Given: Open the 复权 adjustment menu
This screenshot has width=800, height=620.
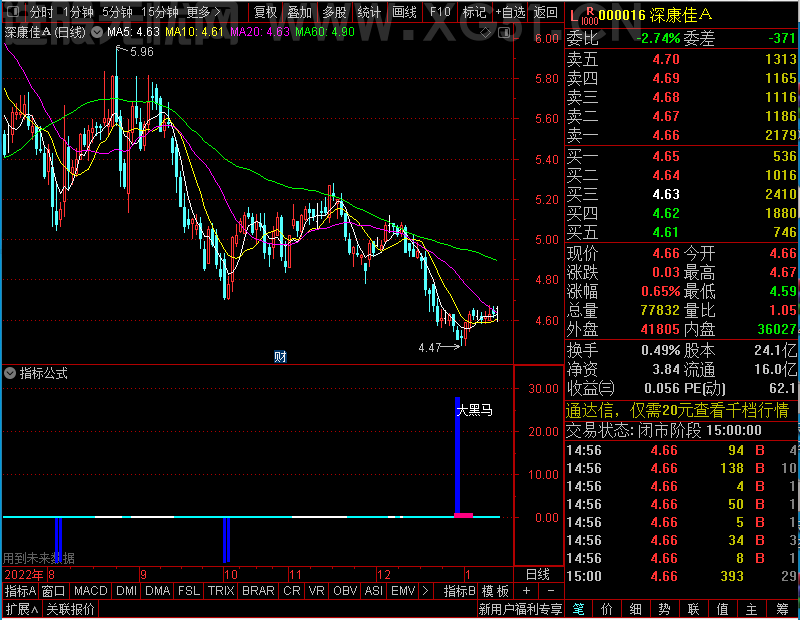Looking at the screenshot, I should tap(265, 12).
